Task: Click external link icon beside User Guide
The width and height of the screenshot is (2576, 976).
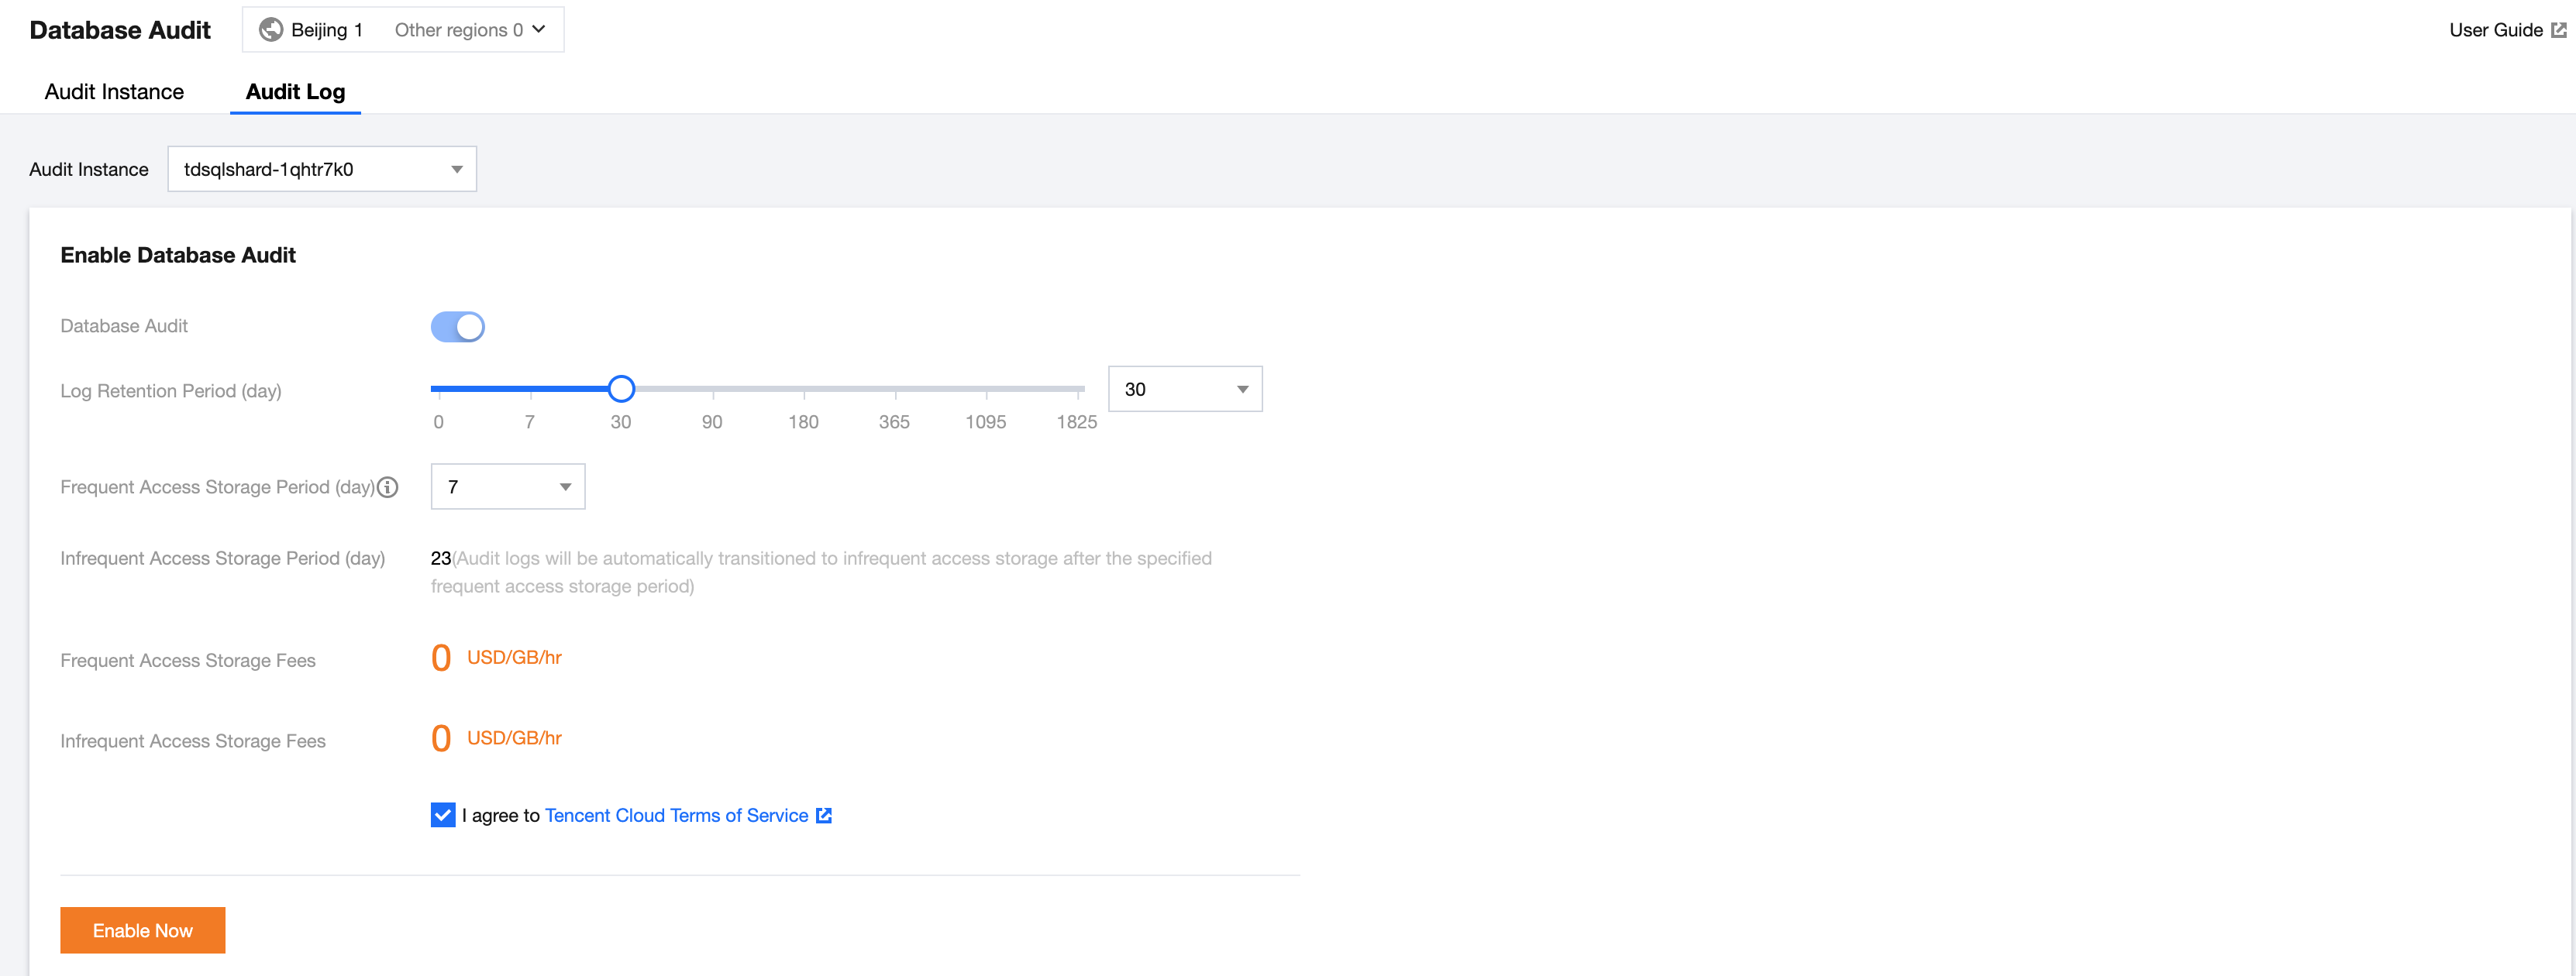Action: (x=2558, y=30)
